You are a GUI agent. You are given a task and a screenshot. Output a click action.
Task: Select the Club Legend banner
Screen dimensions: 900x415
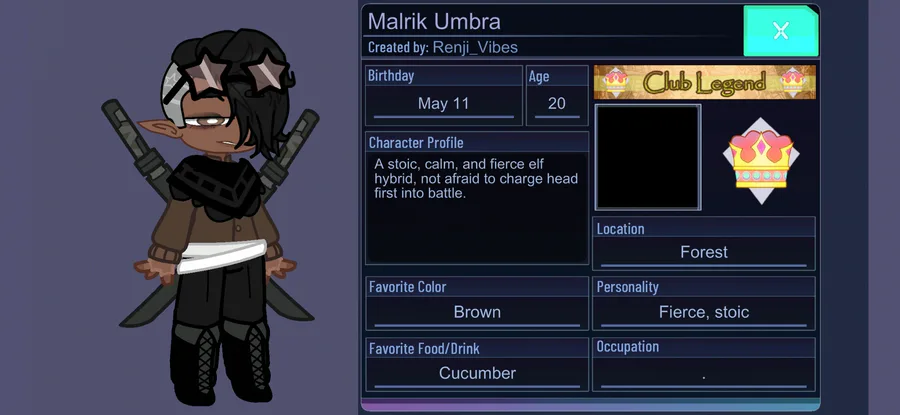[x=704, y=82]
